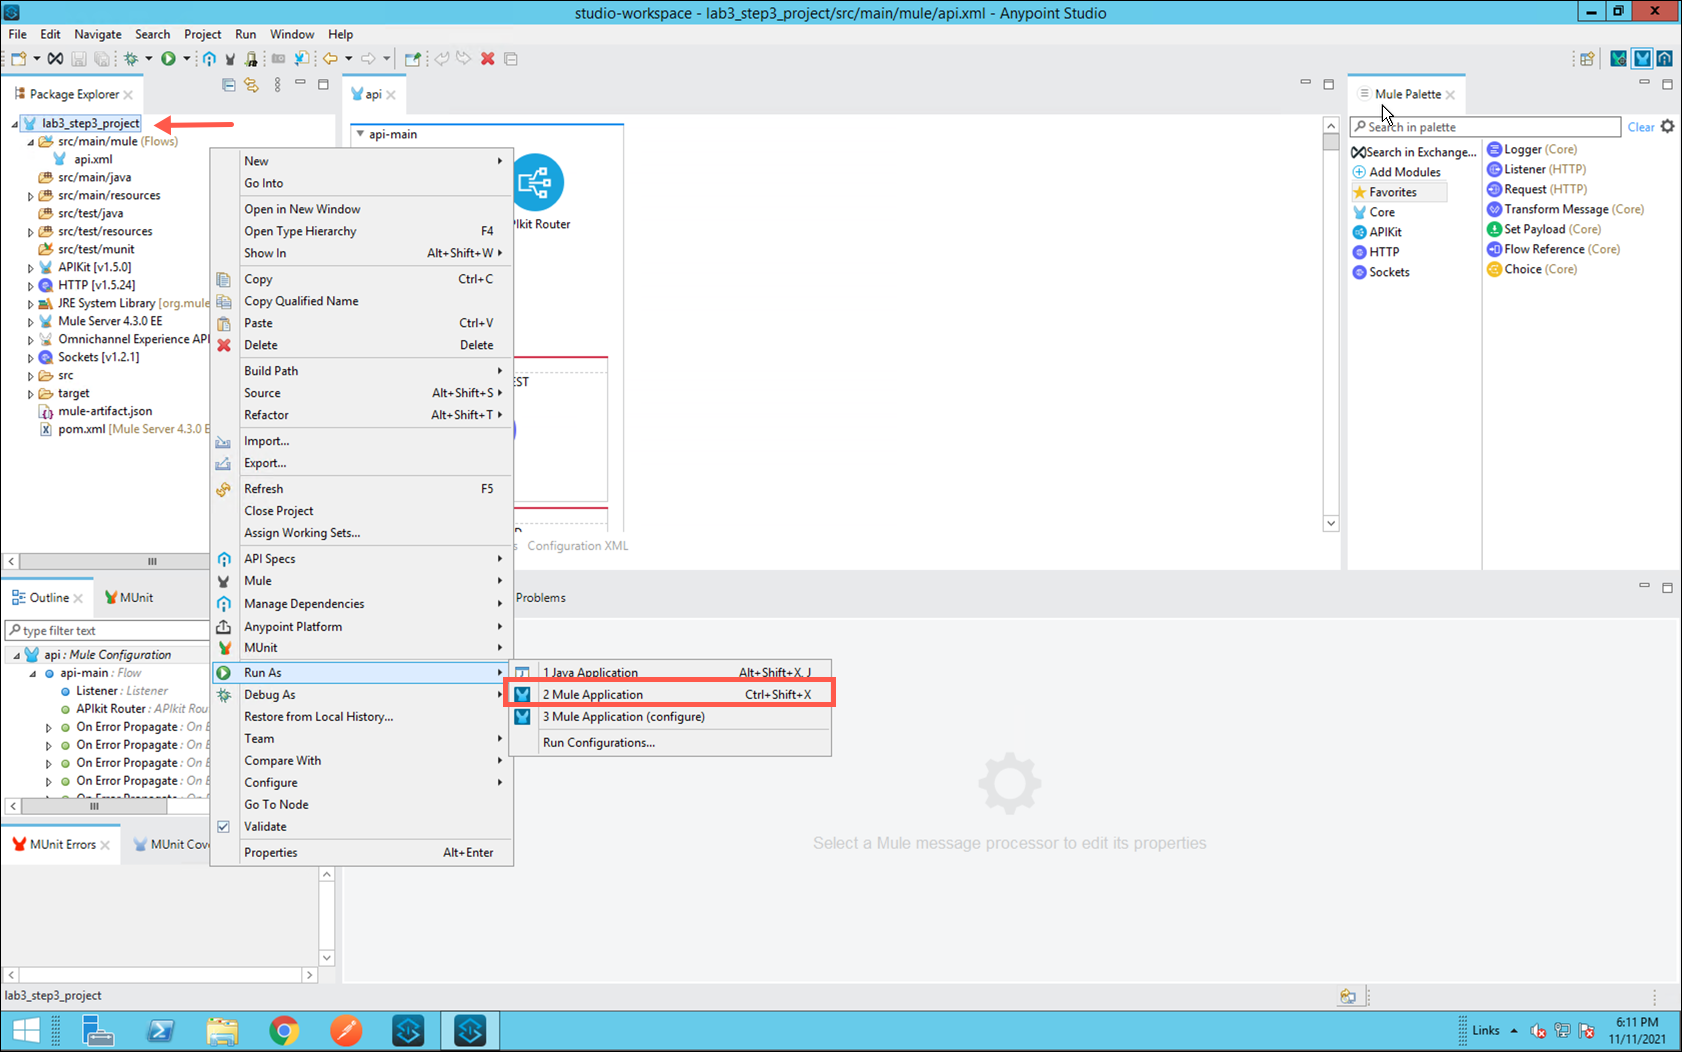The width and height of the screenshot is (1682, 1052).
Task: Open File Explorer from the taskbar
Action: click(222, 1030)
